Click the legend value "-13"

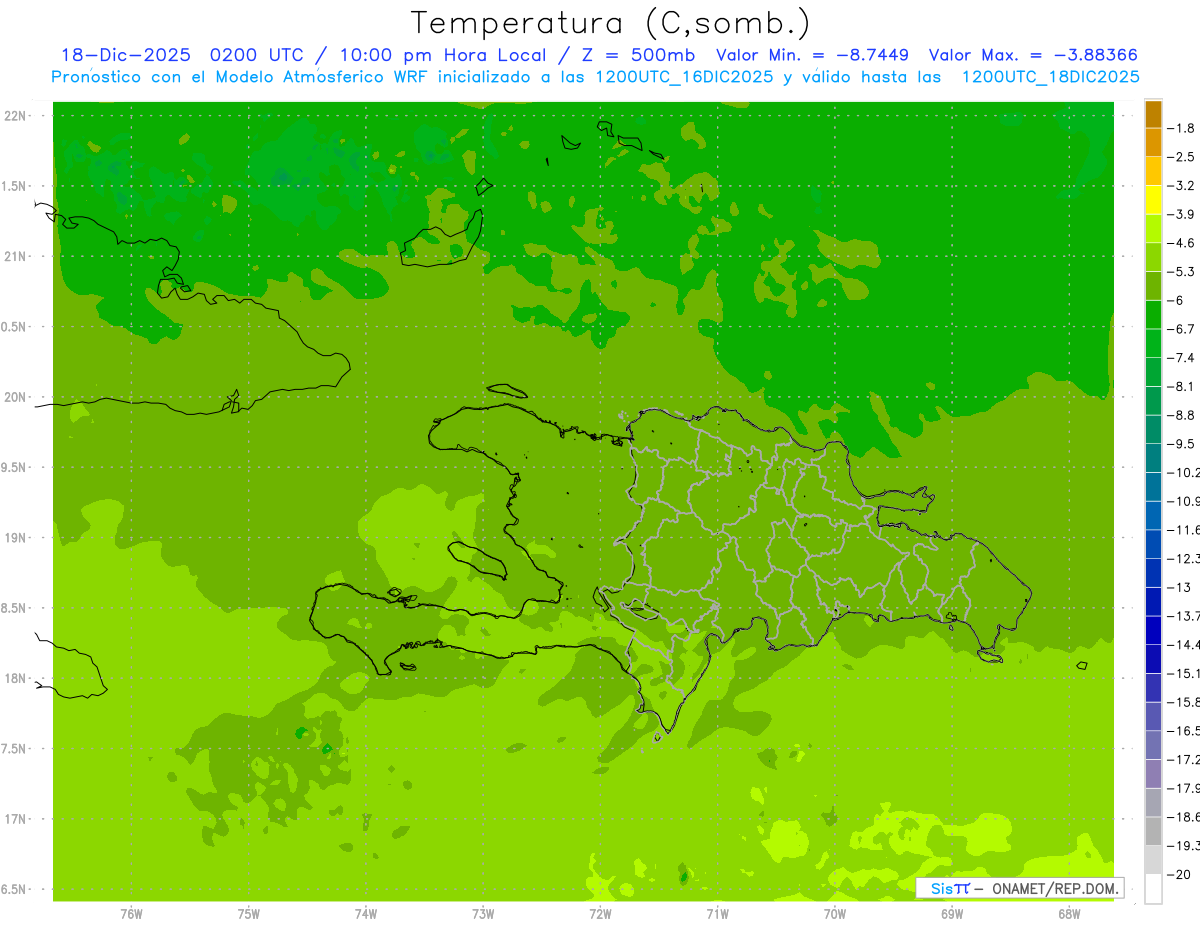coord(1179,587)
